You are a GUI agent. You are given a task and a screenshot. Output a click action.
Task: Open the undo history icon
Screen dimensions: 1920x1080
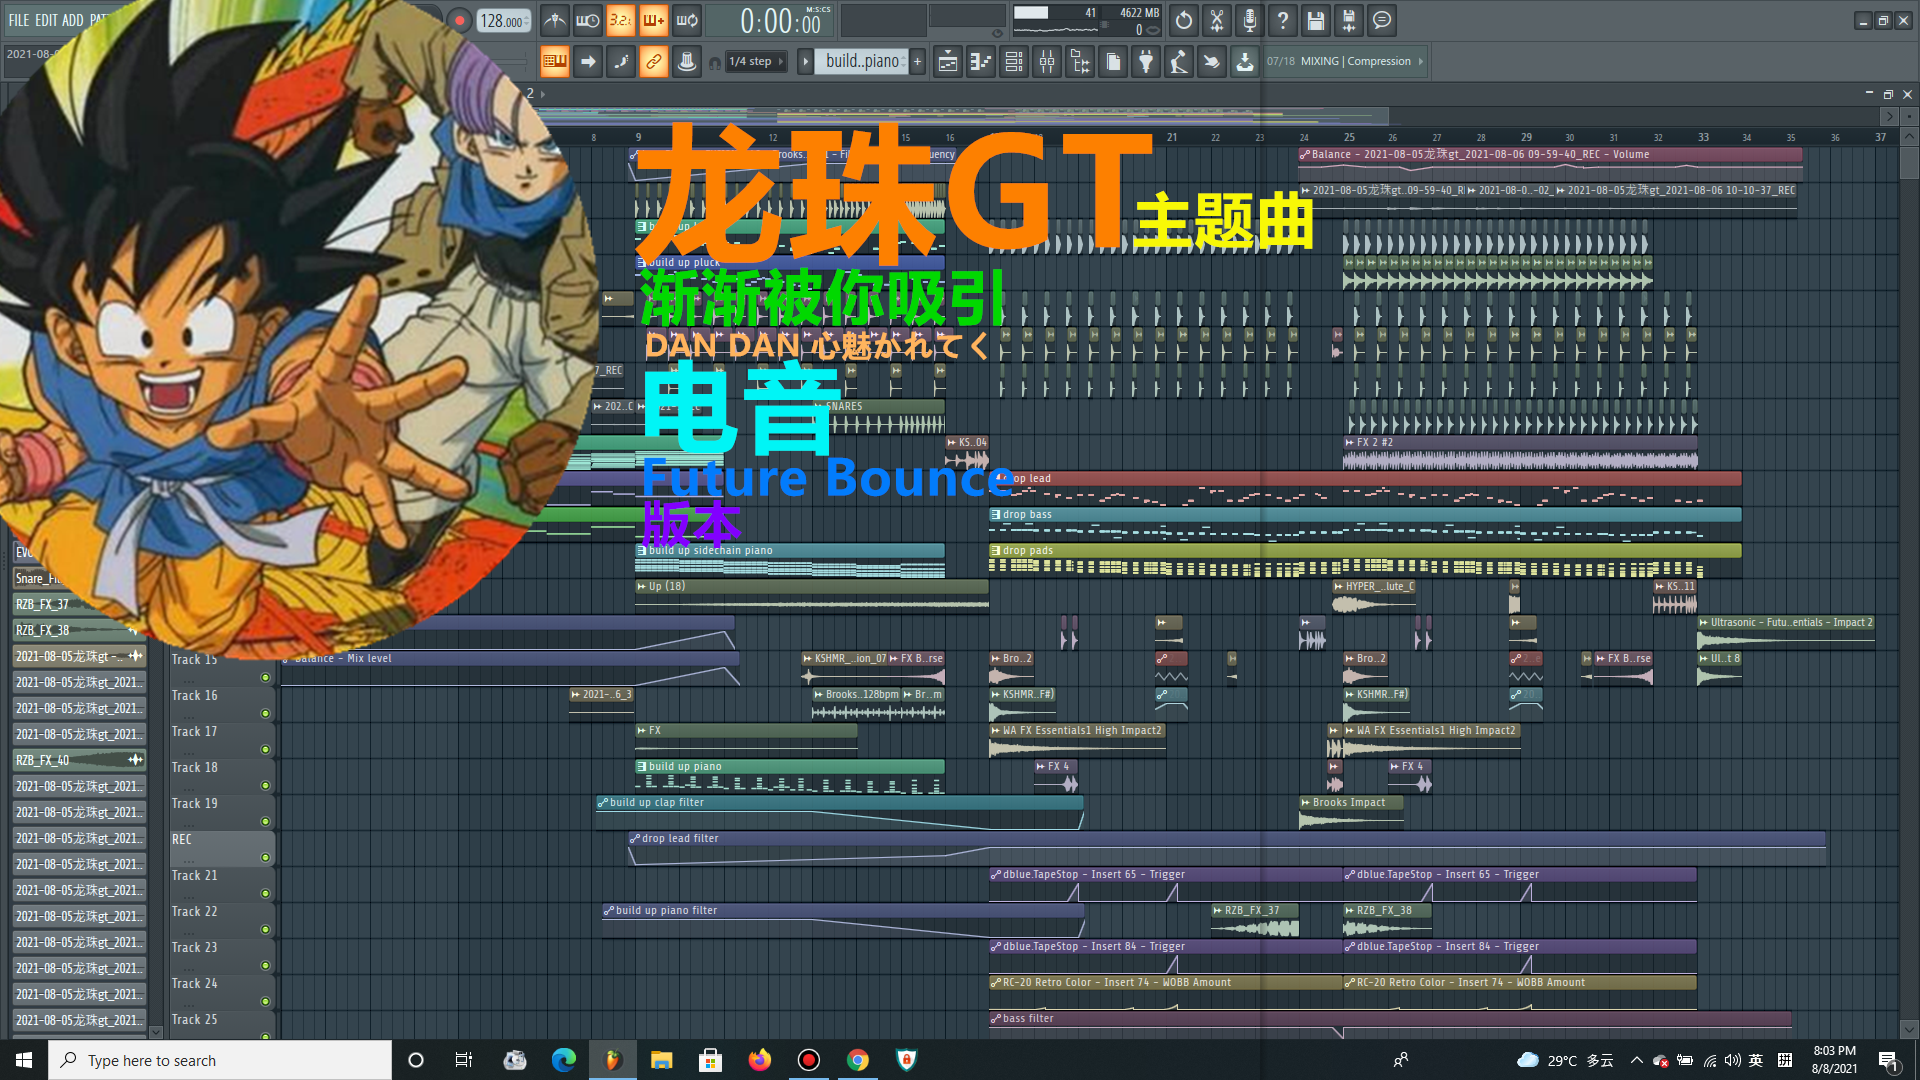1184,20
